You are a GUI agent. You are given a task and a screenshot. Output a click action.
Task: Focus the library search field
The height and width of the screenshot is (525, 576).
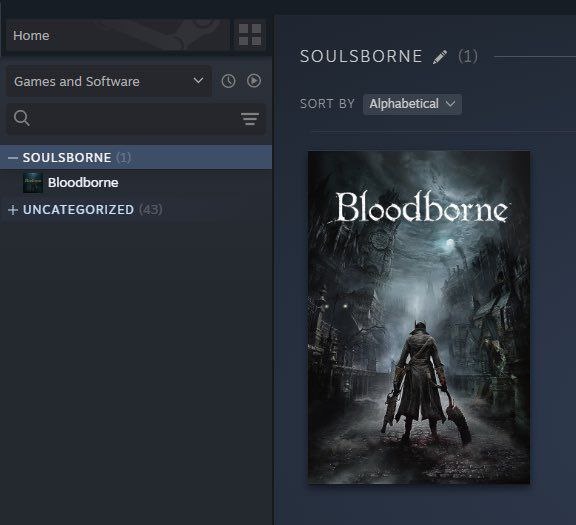136,118
